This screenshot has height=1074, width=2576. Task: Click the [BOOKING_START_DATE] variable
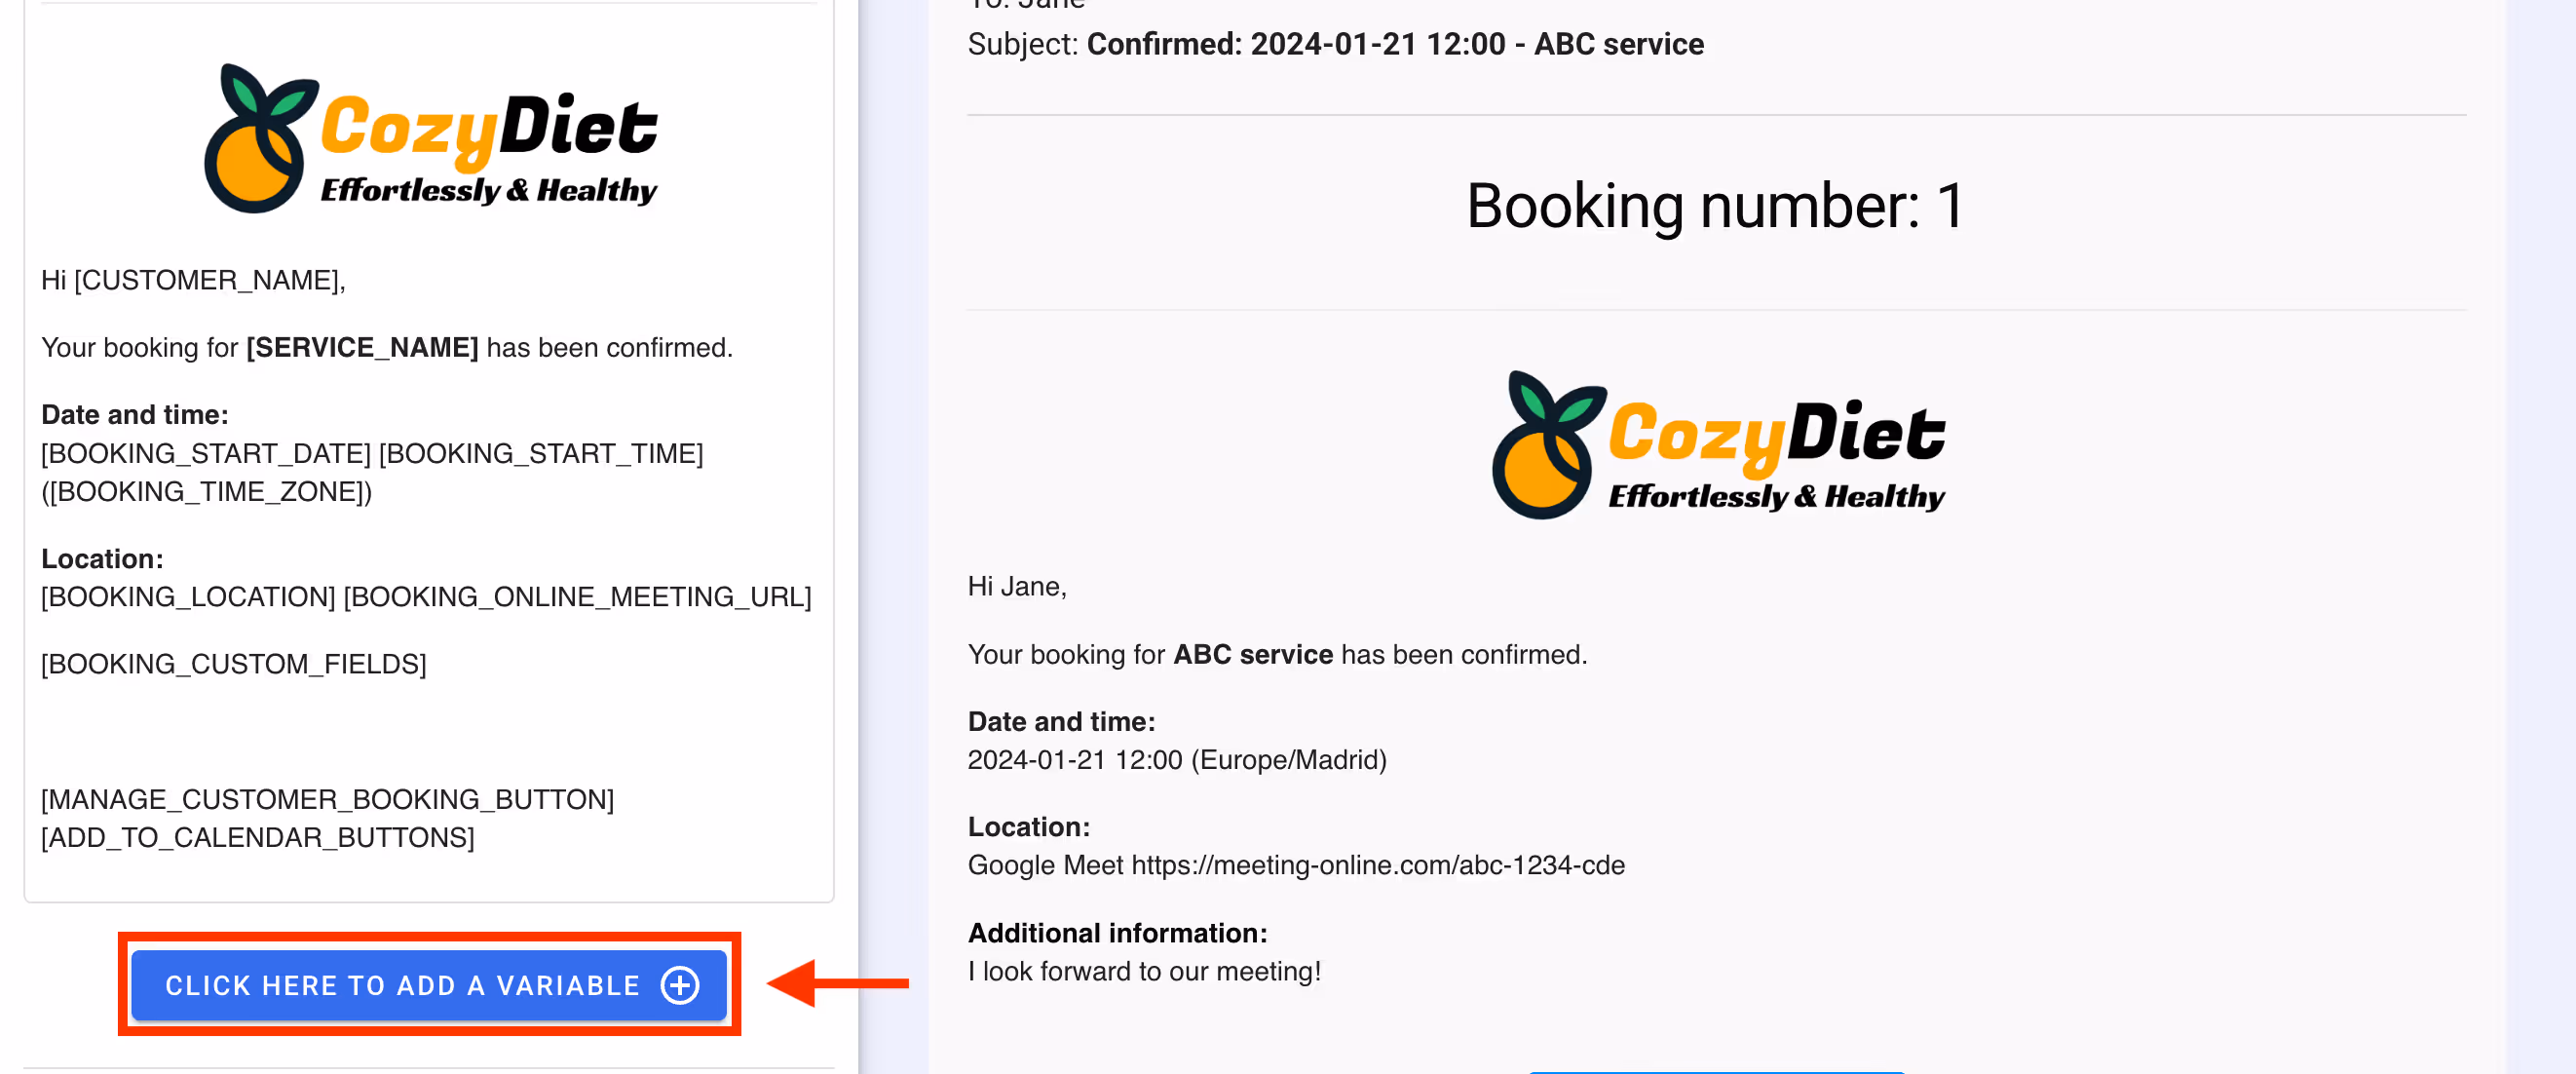[x=206, y=453]
